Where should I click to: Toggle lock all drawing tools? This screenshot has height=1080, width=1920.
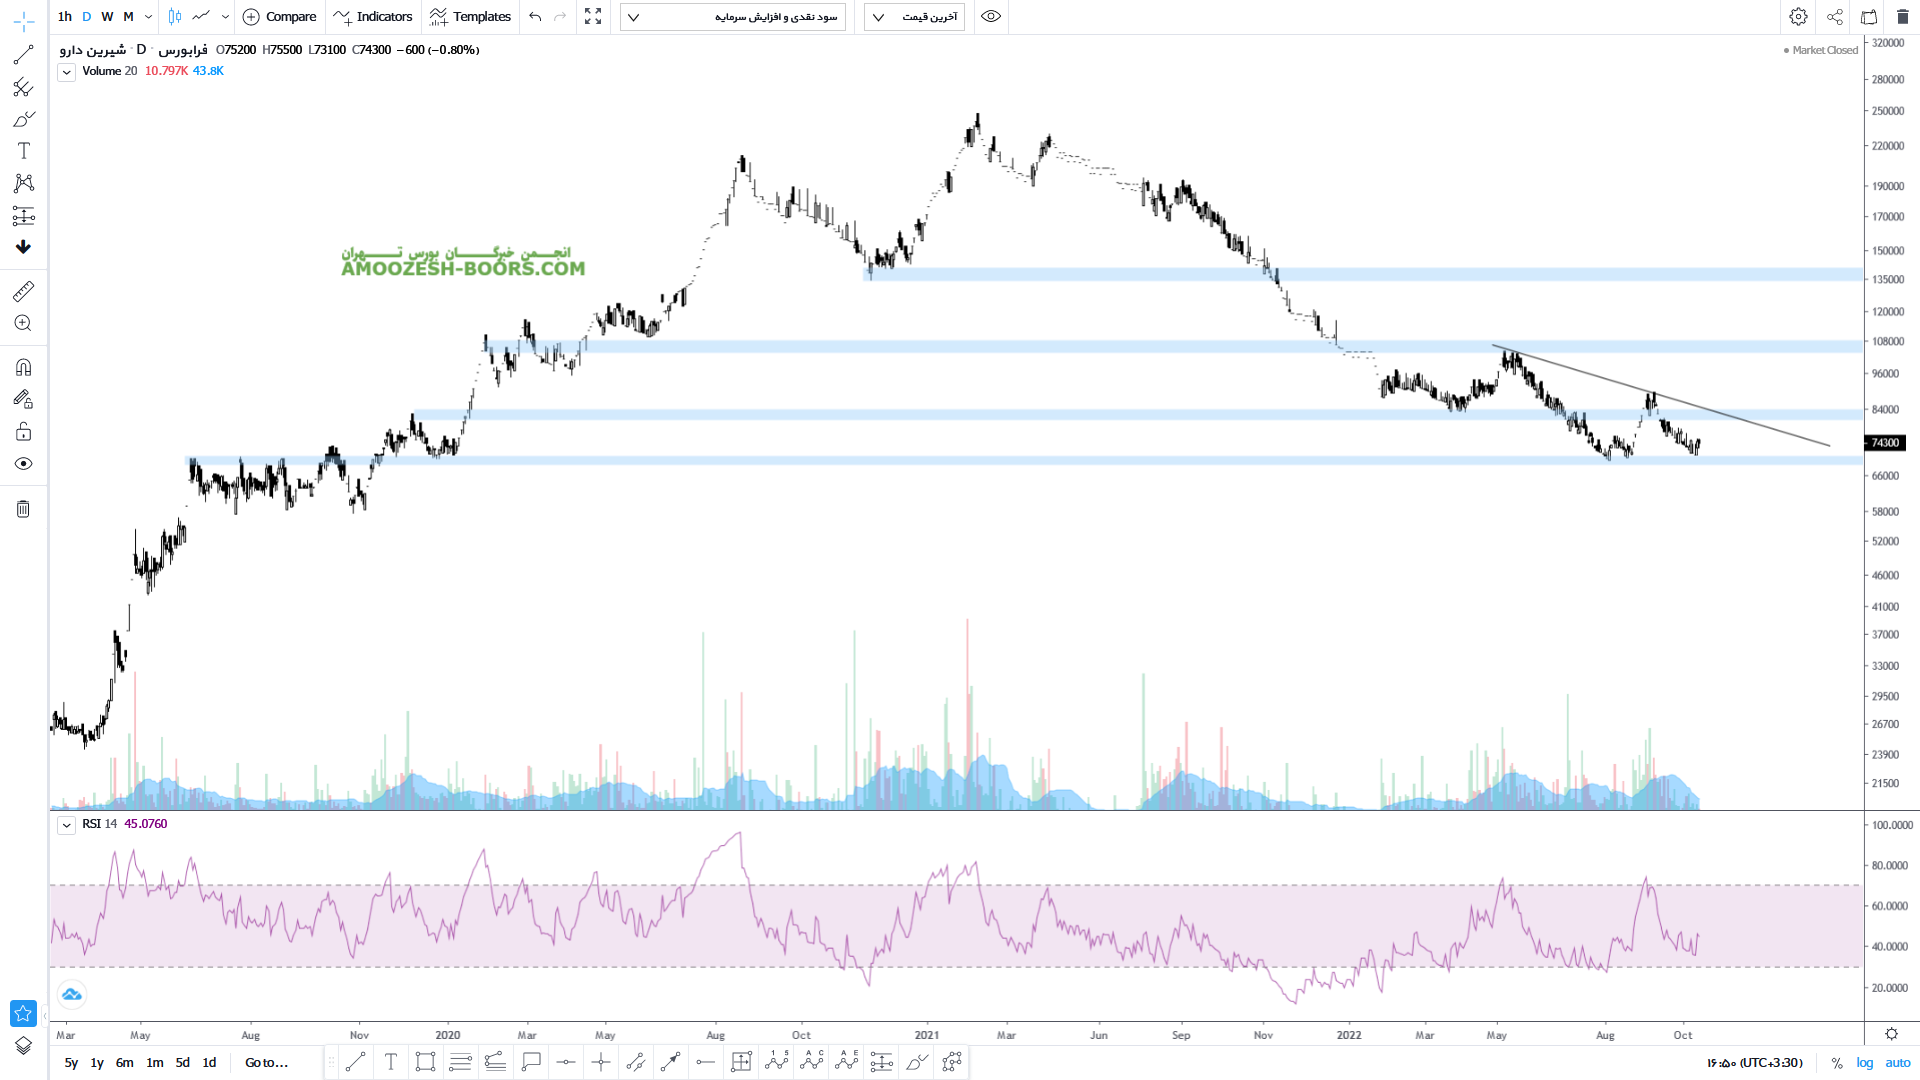click(x=23, y=432)
